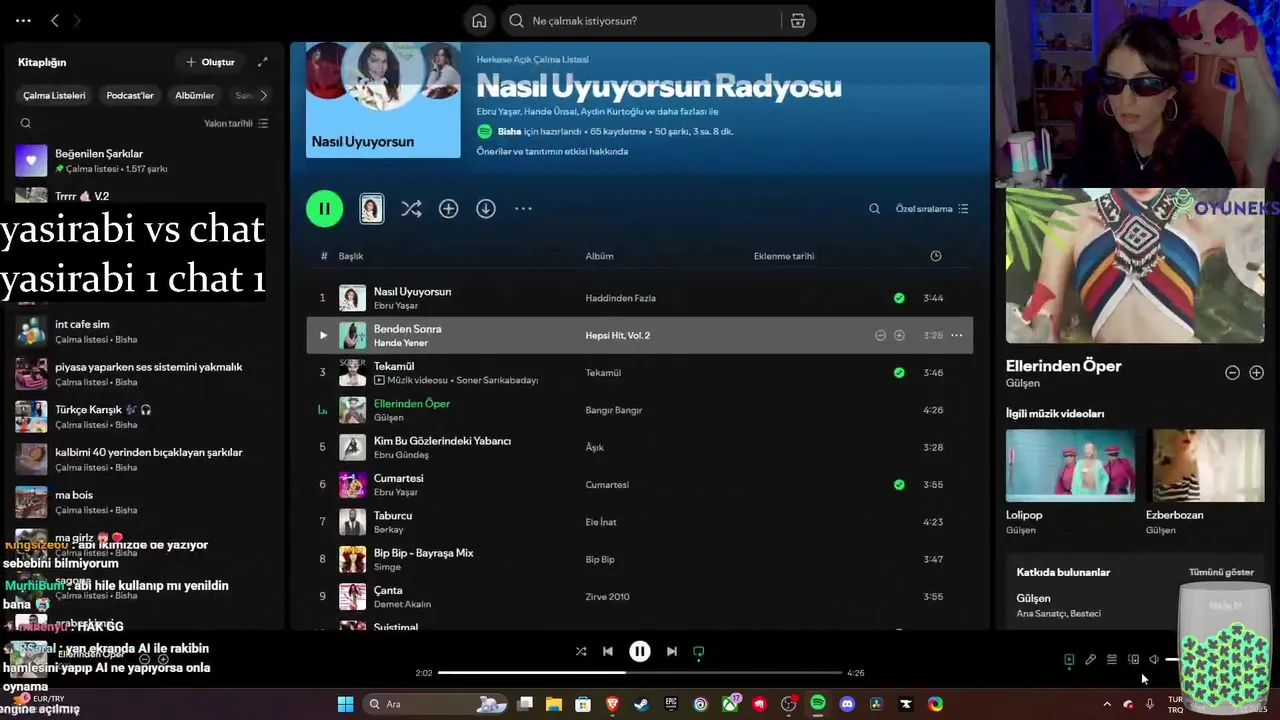Add playlist to library with plus icon
The height and width of the screenshot is (720, 1280).
448,209
